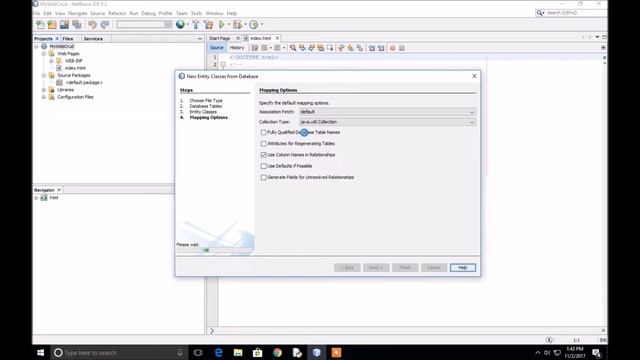The width and height of the screenshot is (640, 360).
Task: Click the Search (Ctrl+I) input field
Action: pos(576,13)
